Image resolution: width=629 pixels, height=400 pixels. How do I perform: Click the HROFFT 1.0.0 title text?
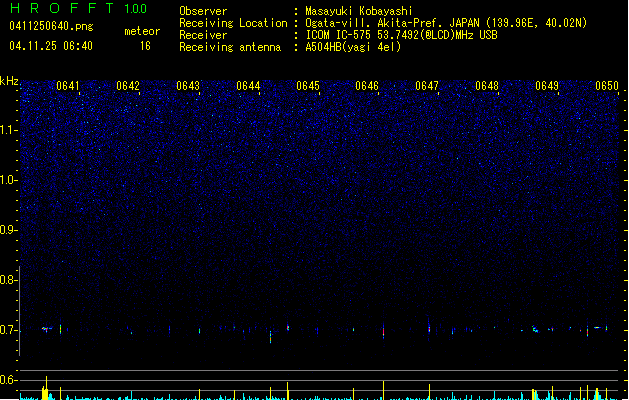(x=78, y=8)
